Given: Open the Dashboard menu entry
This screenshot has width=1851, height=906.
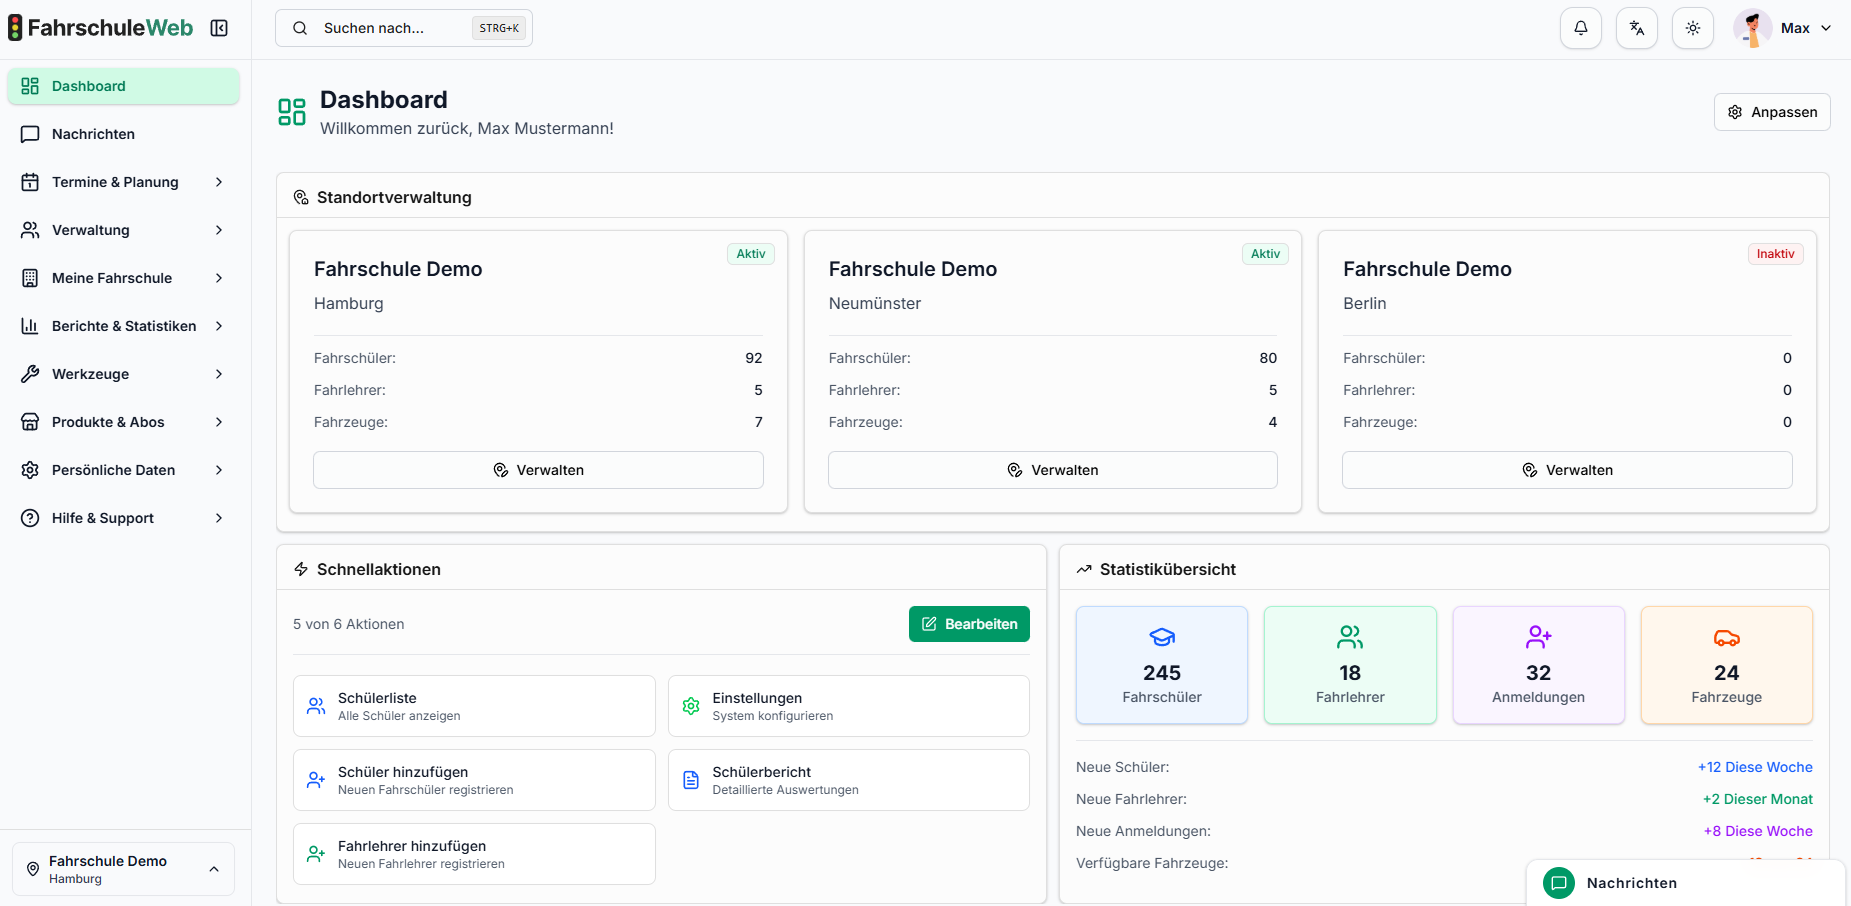Looking at the screenshot, I should [88, 85].
